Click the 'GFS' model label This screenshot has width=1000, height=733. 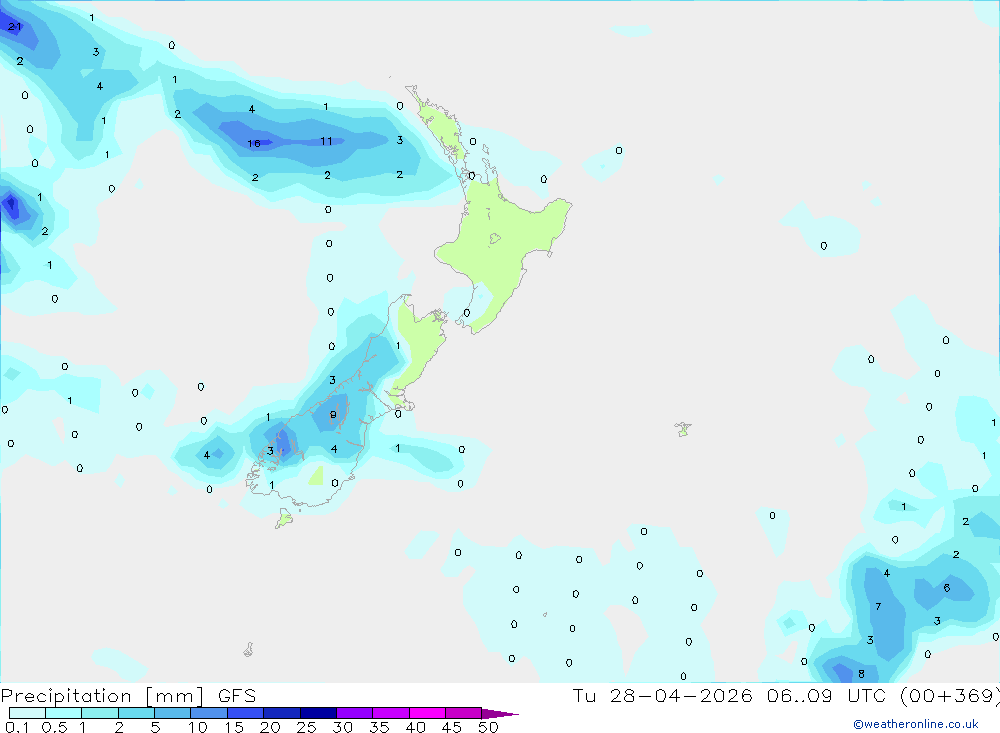(237, 696)
